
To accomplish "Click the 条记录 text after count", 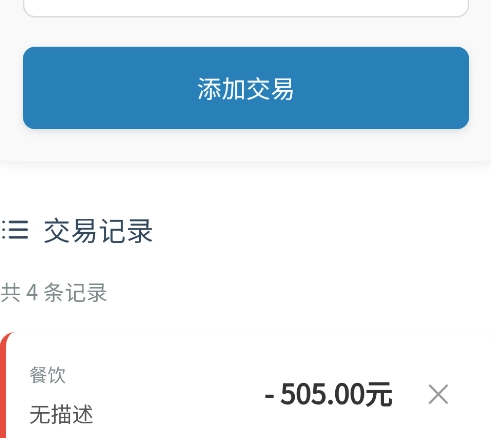I will click(x=75, y=292).
